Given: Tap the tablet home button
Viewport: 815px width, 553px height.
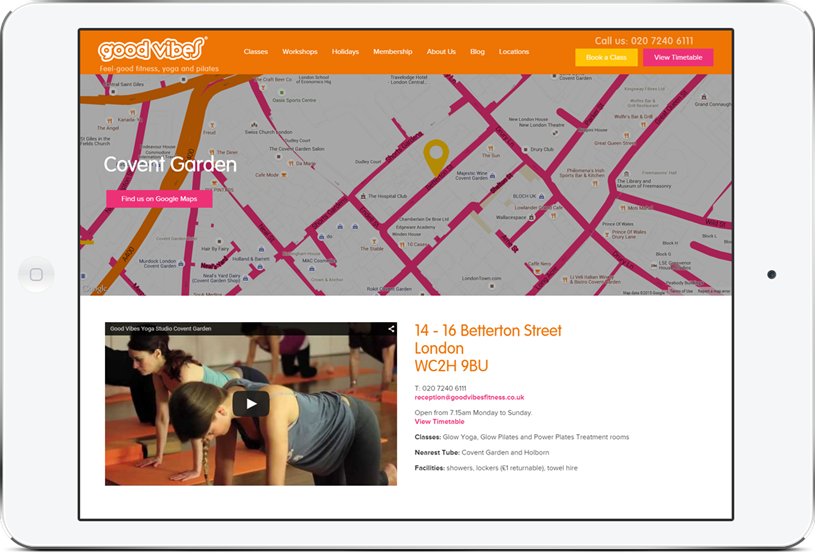Looking at the screenshot, I should tap(36, 274).
